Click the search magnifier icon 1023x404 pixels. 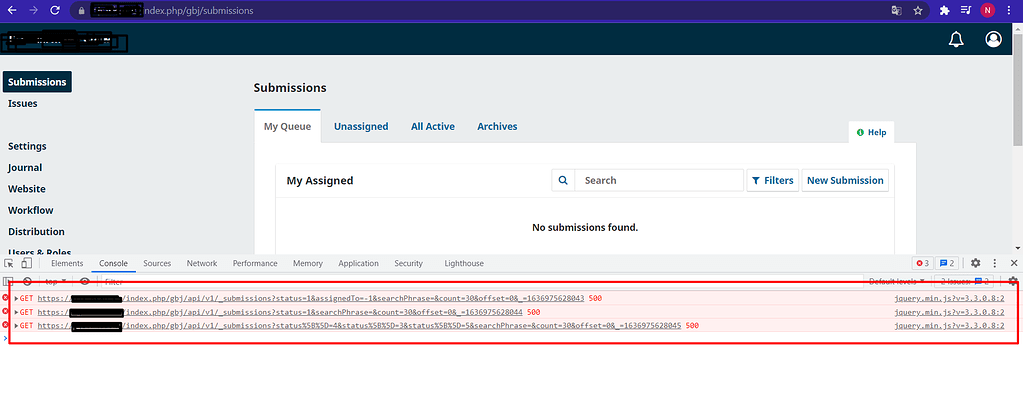coord(563,180)
